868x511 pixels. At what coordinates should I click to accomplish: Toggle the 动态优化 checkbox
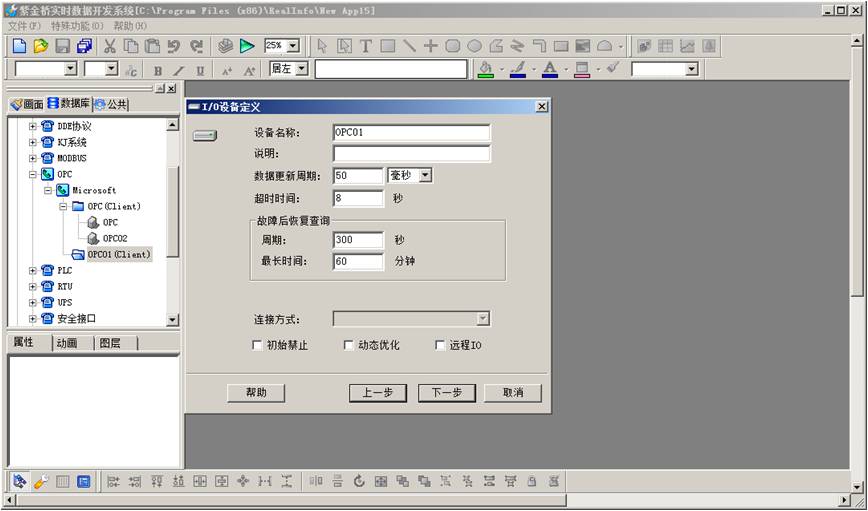[x=349, y=346]
